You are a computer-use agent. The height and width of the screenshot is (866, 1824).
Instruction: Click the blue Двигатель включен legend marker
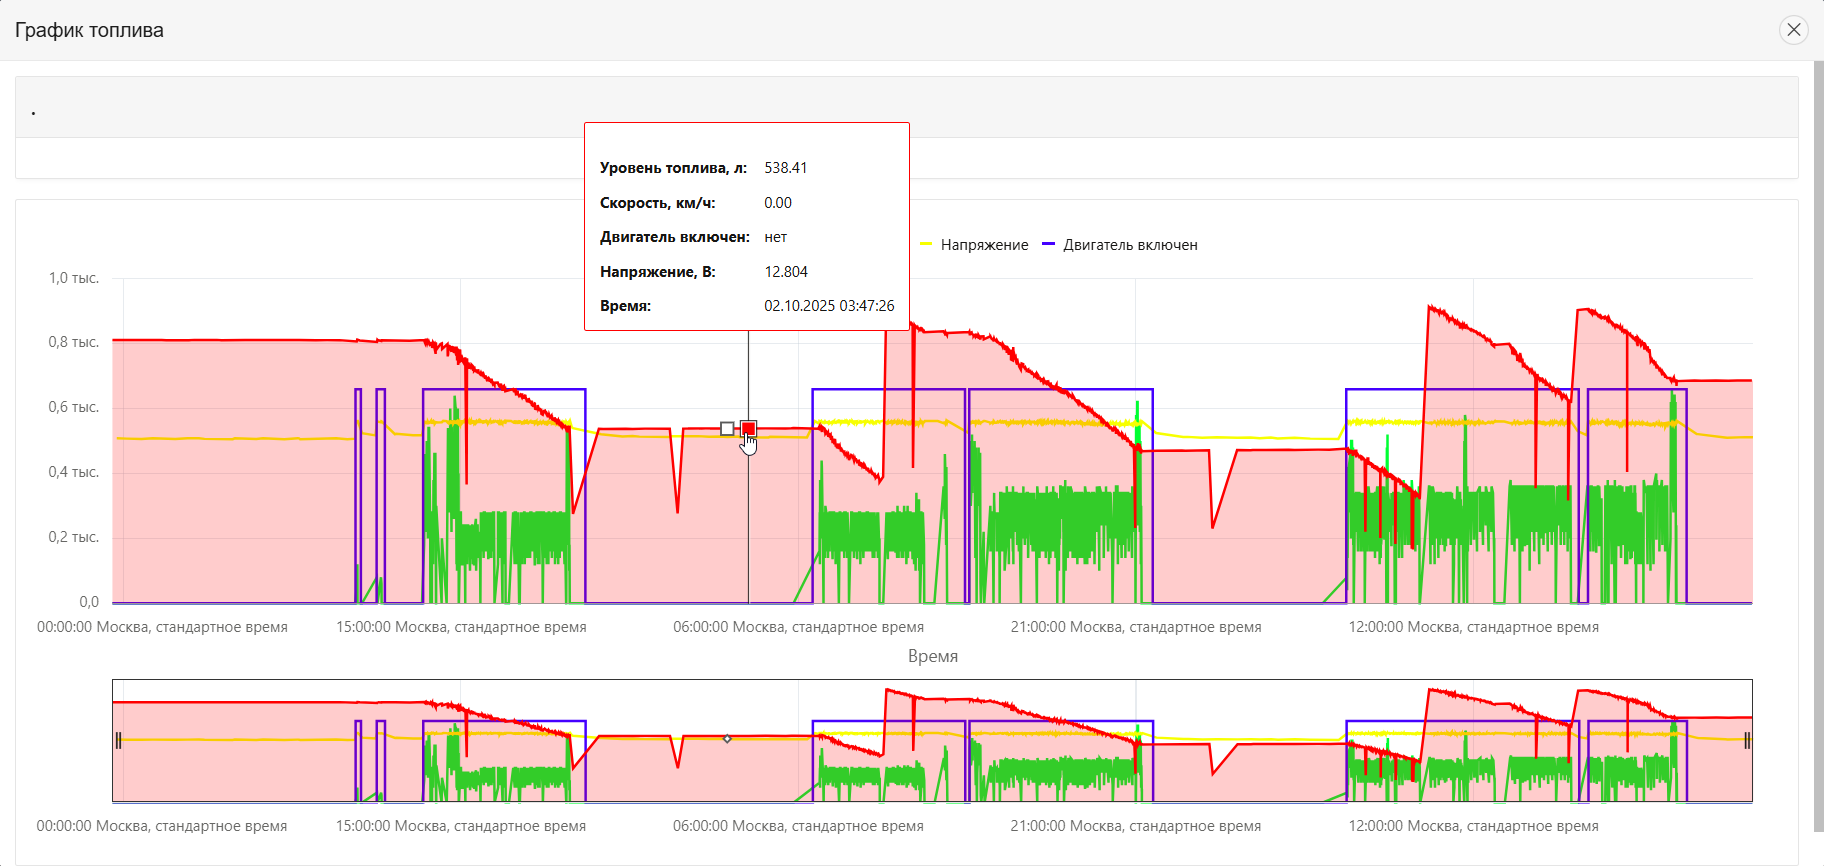1049,245
